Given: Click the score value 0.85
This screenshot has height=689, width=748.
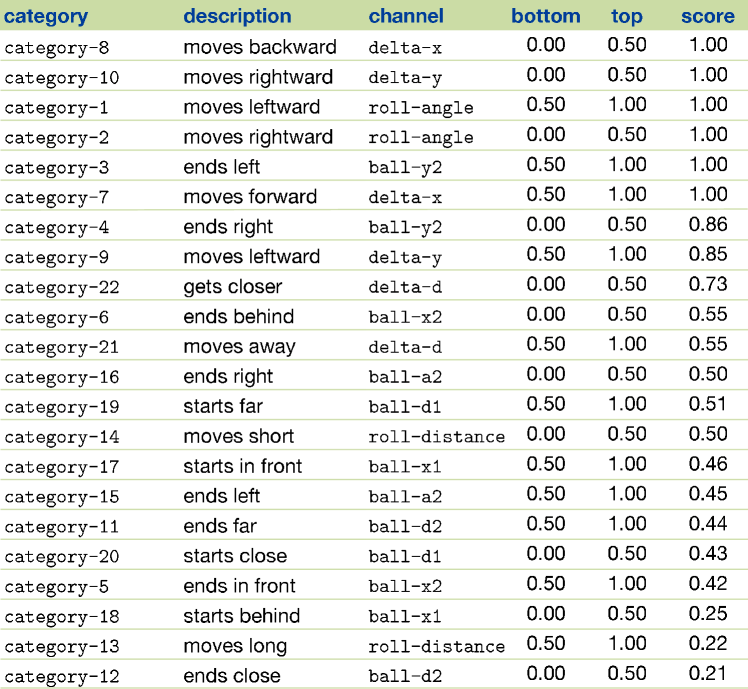Looking at the screenshot, I should [x=708, y=254].
